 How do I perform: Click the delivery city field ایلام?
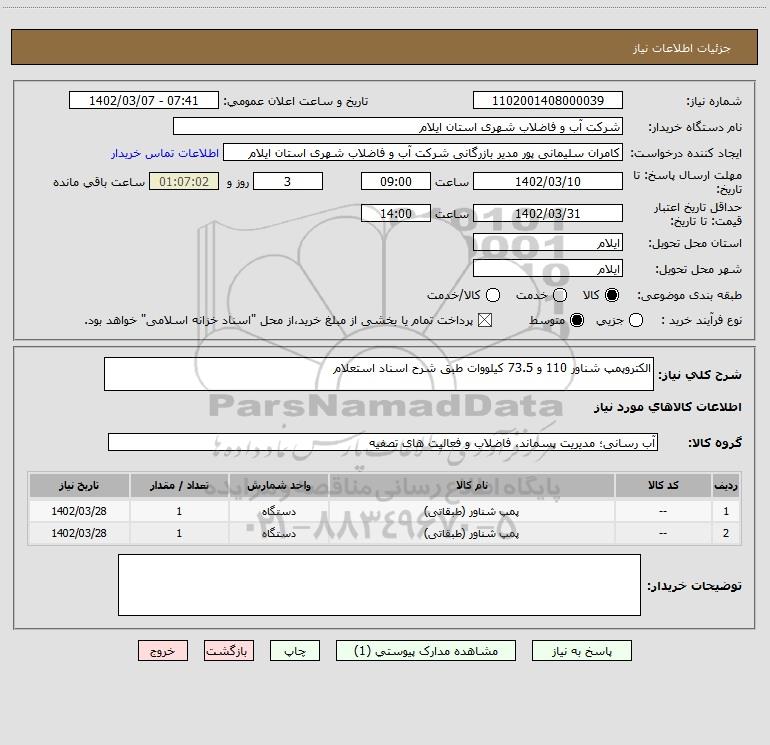[x=548, y=268]
